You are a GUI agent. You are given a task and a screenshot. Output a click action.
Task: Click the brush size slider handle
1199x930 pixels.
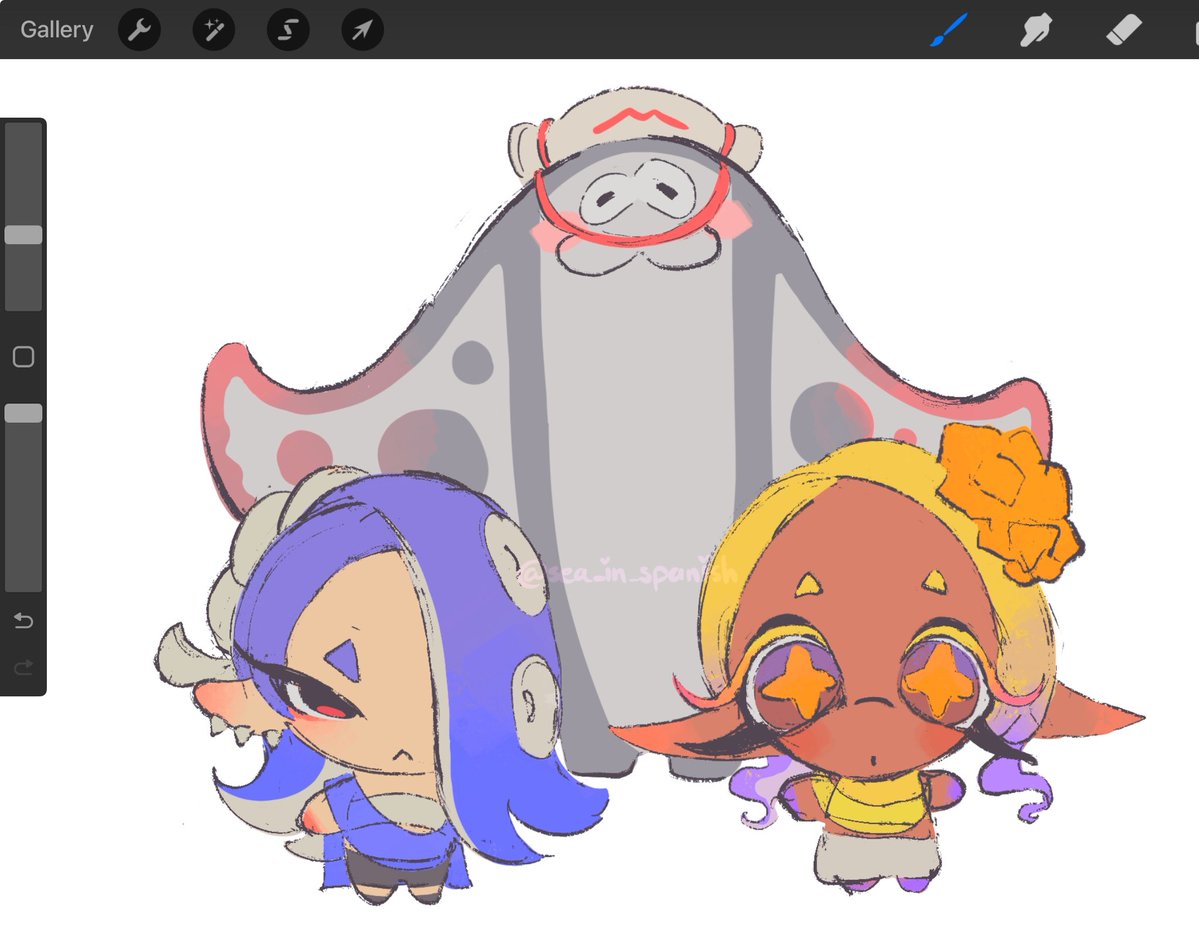pyautogui.click(x=24, y=235)
